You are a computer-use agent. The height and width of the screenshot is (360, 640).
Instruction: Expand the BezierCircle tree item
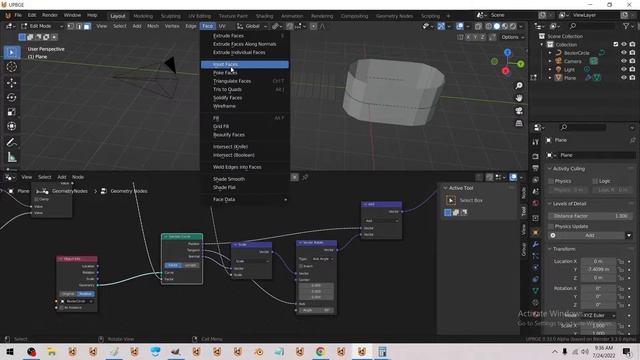coord(549,53)
